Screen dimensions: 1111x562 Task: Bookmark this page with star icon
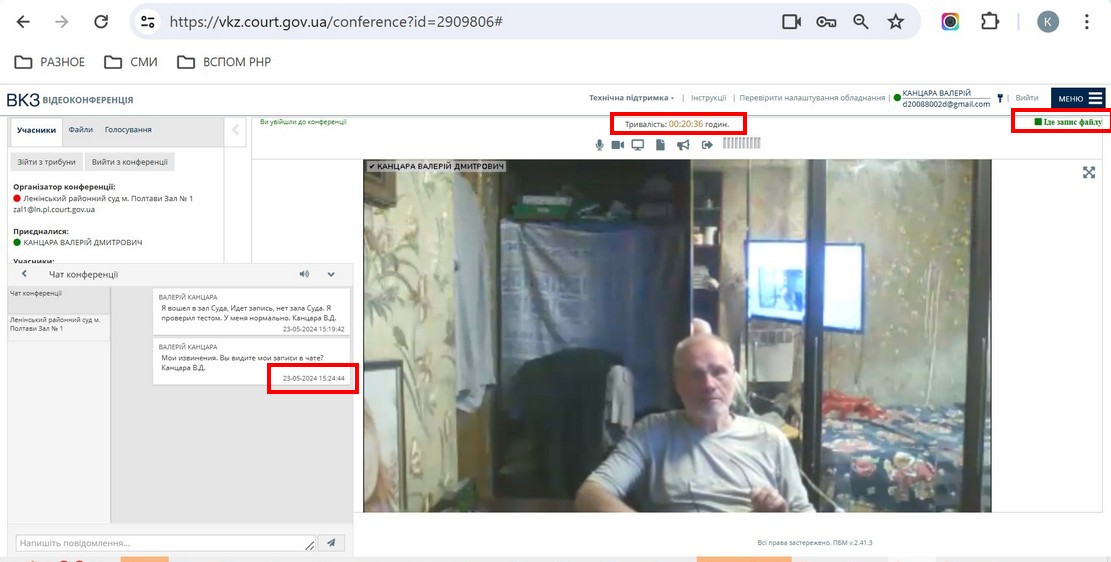[896, 21]
